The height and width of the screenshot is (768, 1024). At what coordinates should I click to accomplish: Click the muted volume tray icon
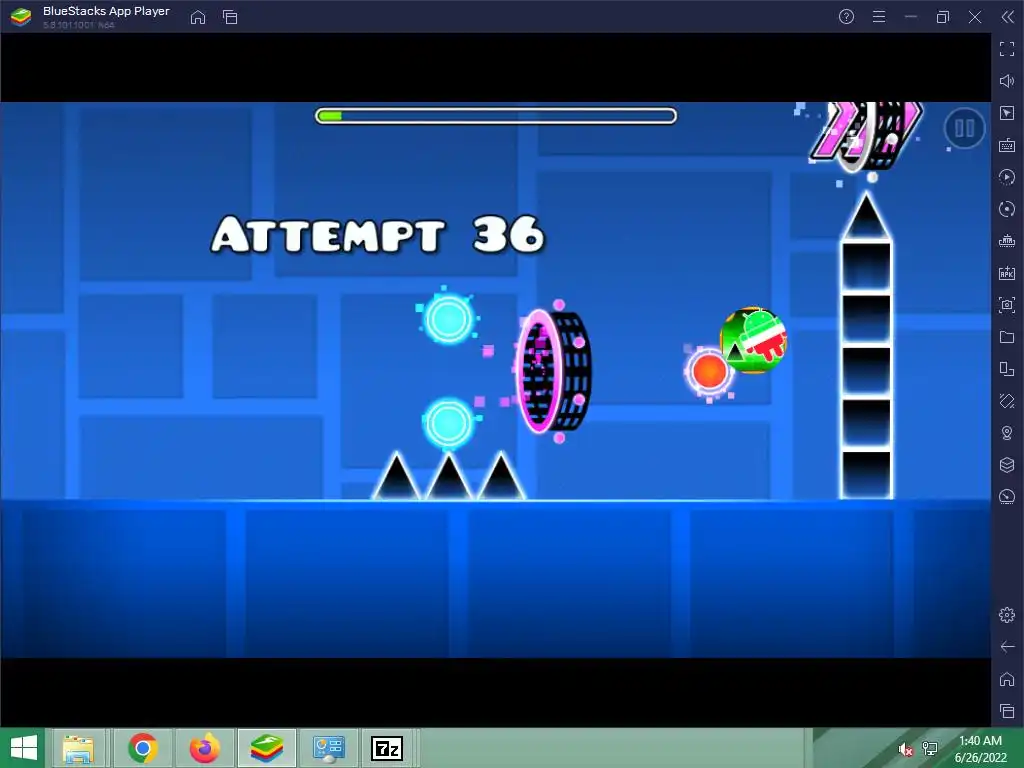pyautogui.click(x=905, y=749)
